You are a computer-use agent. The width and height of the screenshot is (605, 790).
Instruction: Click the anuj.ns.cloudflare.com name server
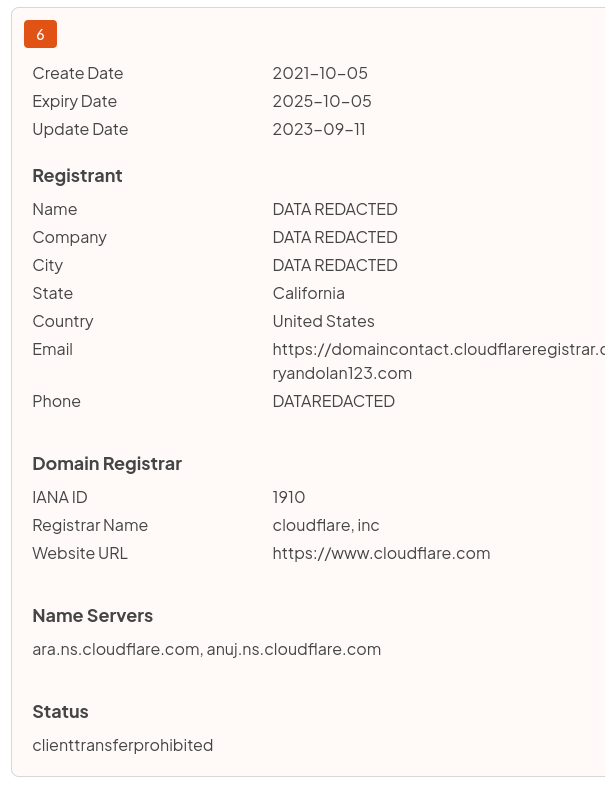294,649
